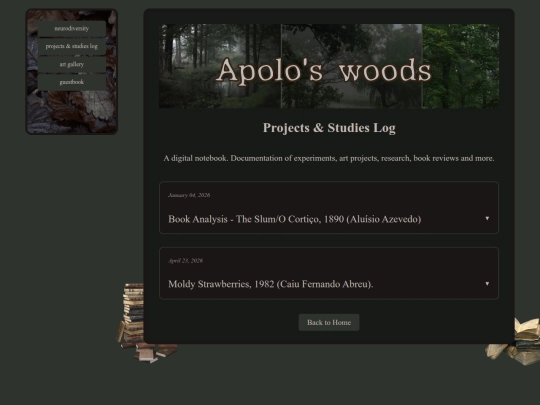
Task: Select the projects & studies log link
Action: (72, 46)
